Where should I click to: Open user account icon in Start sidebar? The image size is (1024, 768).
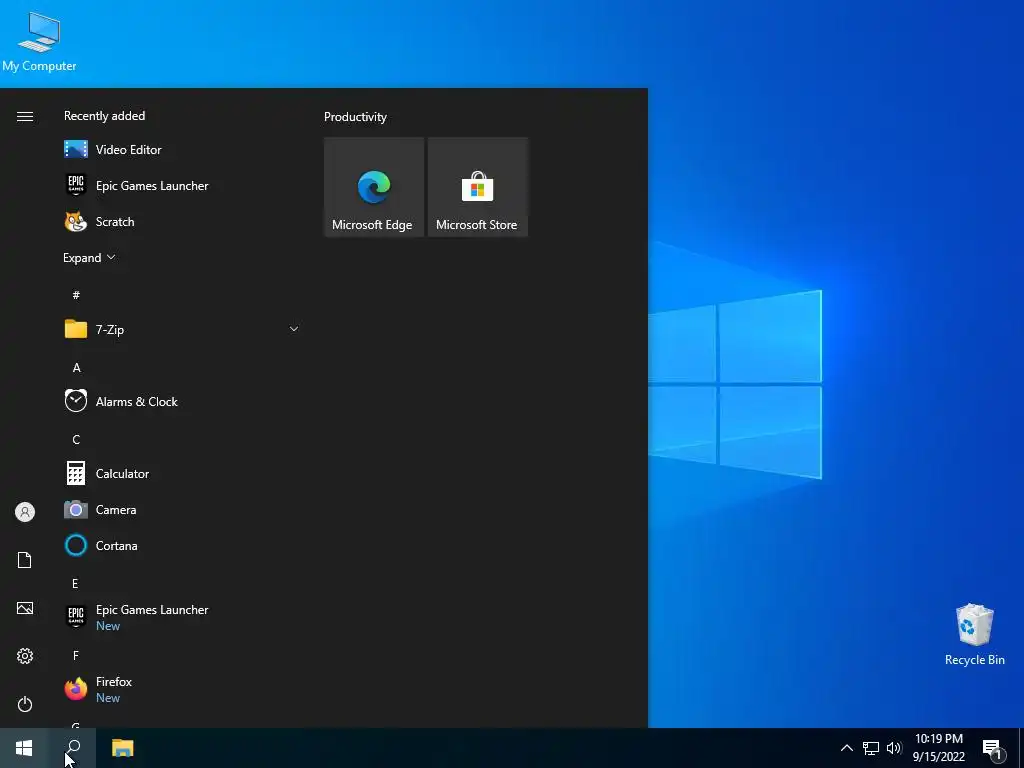pos(25,512)
